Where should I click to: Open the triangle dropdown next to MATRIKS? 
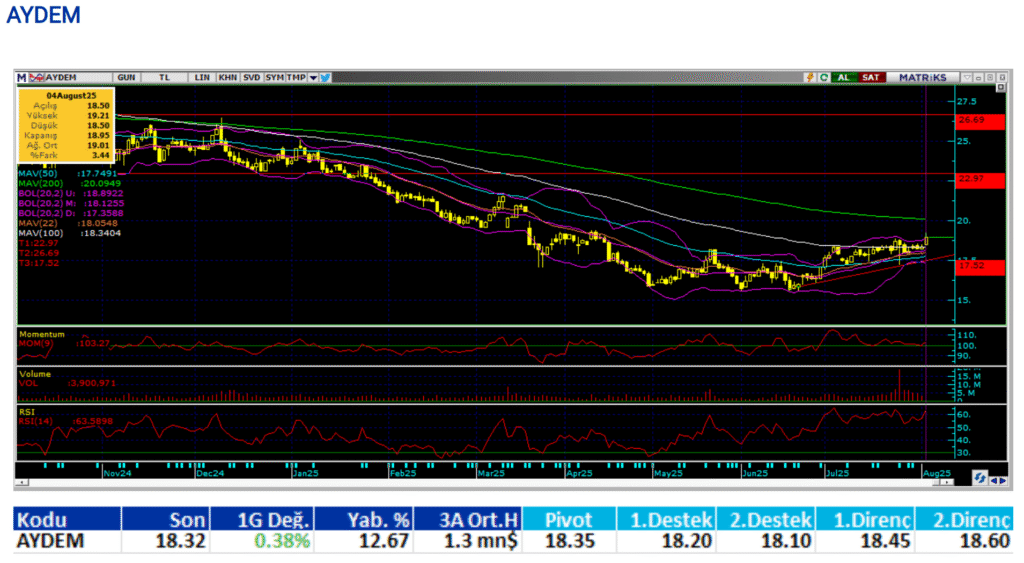coord(967,77)
